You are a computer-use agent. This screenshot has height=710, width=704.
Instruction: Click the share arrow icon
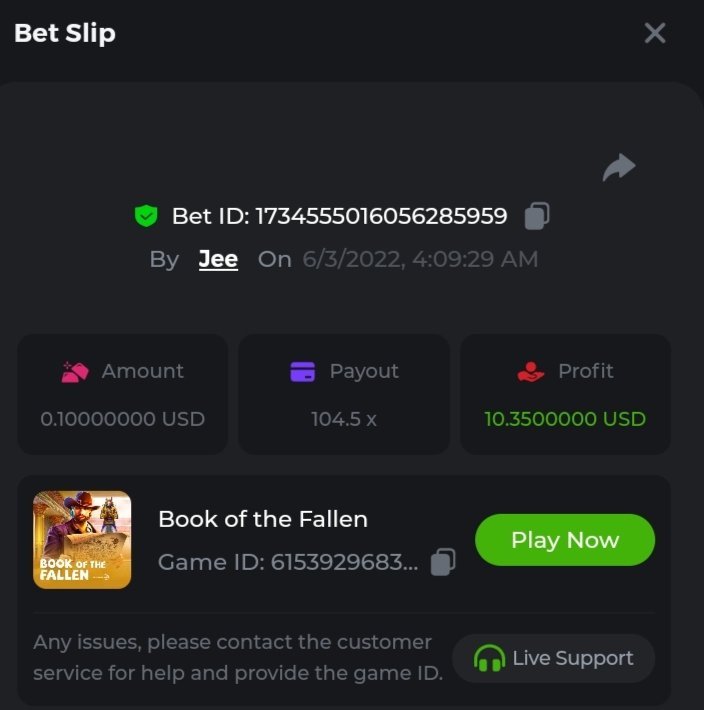coord(619,167)
